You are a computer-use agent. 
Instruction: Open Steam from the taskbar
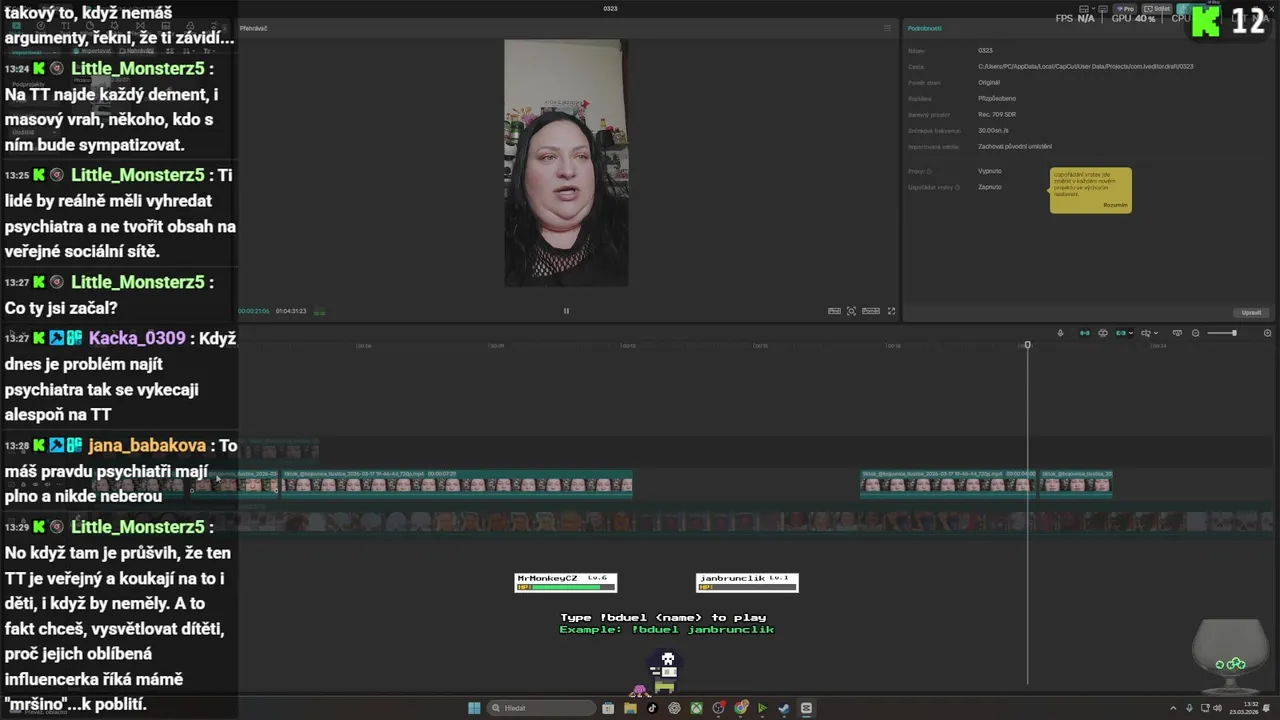point(784,708)
